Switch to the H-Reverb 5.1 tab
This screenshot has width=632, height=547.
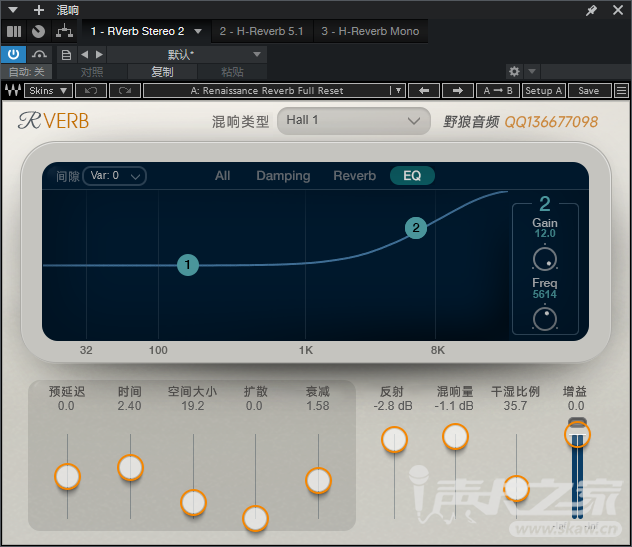point(261,31)
